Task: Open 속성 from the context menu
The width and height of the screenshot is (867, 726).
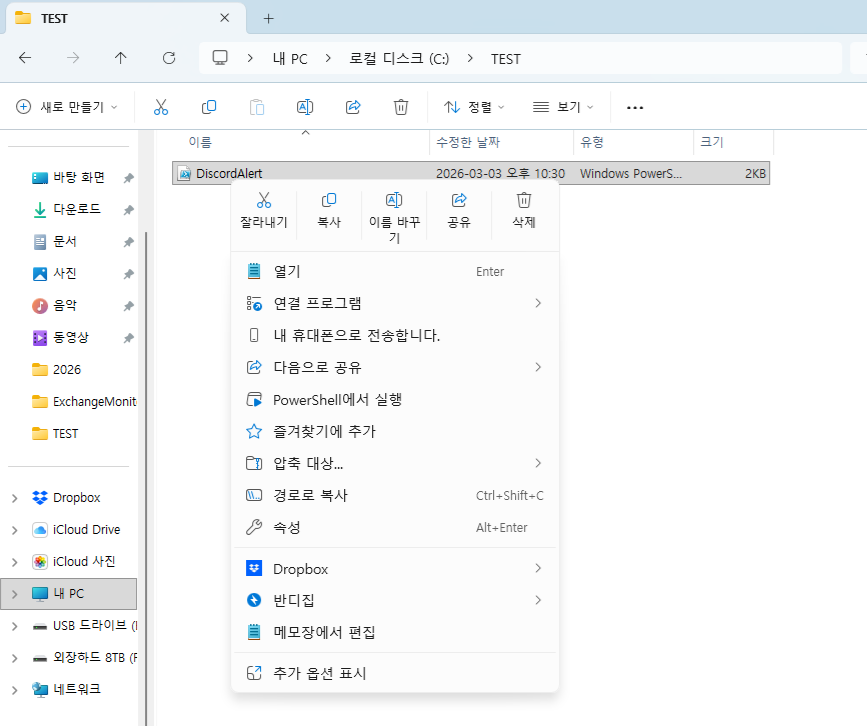Action: 287,527
